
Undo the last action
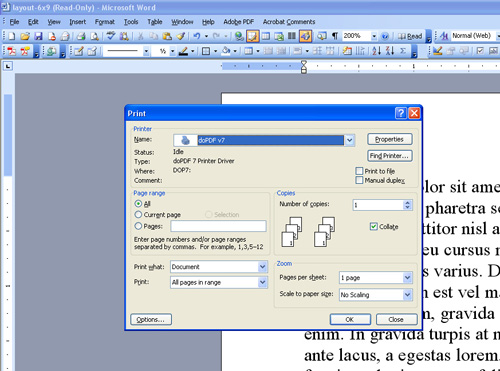[197, 36]
